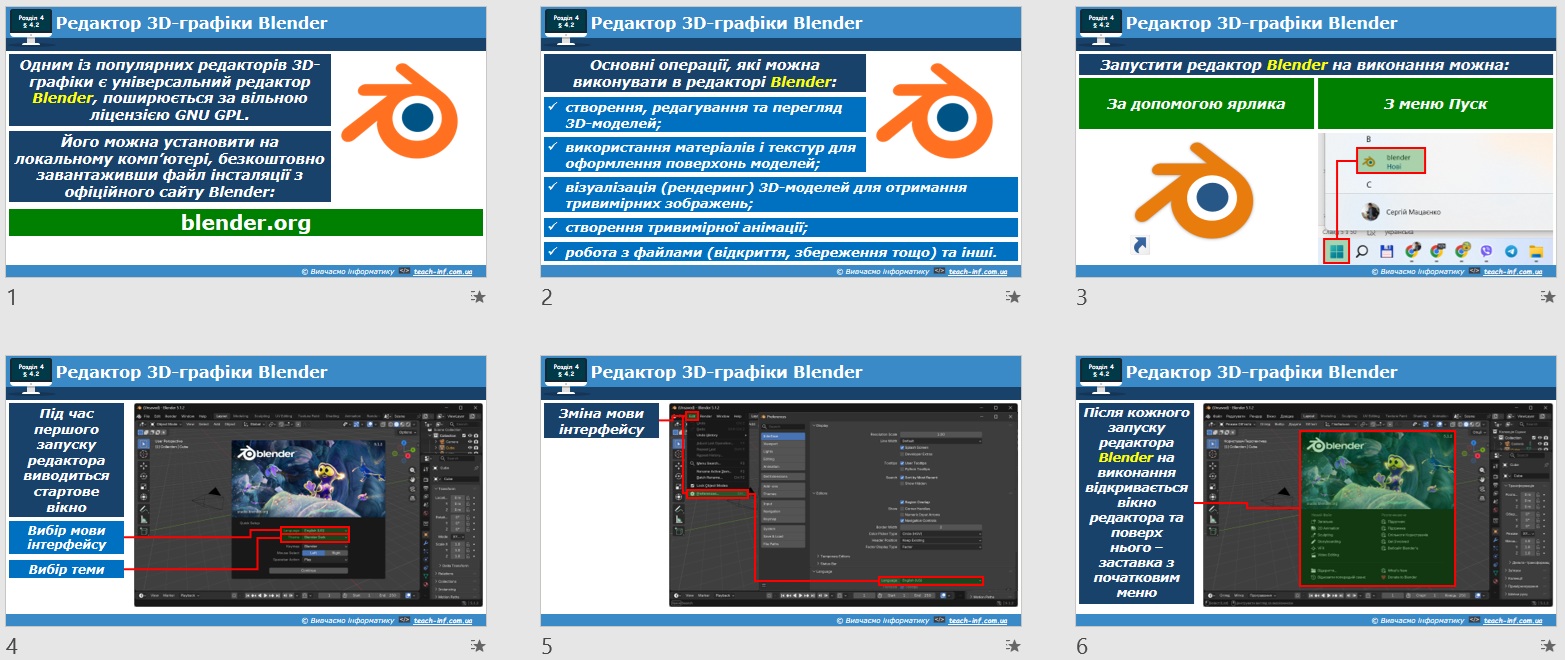Click the search magnifier icon in slide 3 taskbar

coord(1361,251)
